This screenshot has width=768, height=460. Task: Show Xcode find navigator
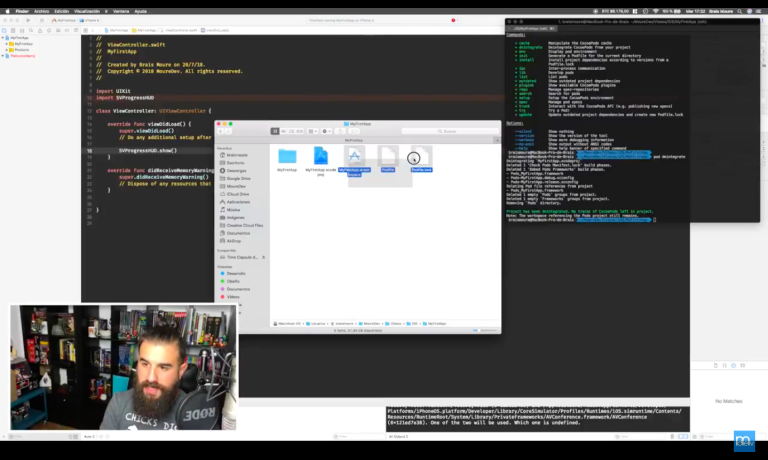coord(31,30)
